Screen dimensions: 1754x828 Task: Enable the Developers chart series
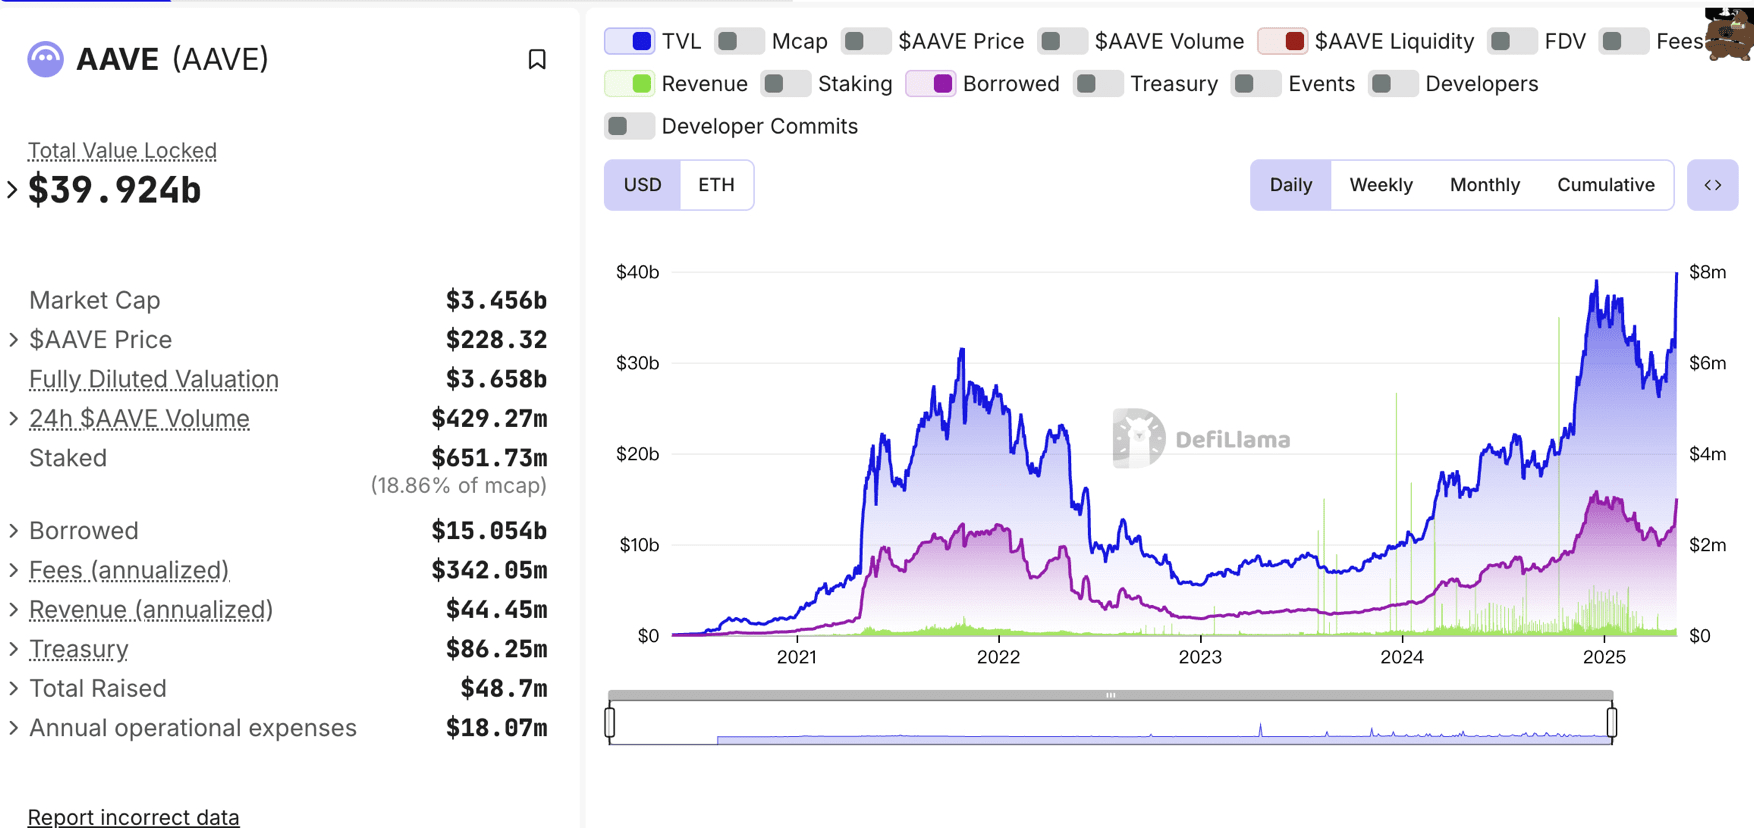[1393, 84]
